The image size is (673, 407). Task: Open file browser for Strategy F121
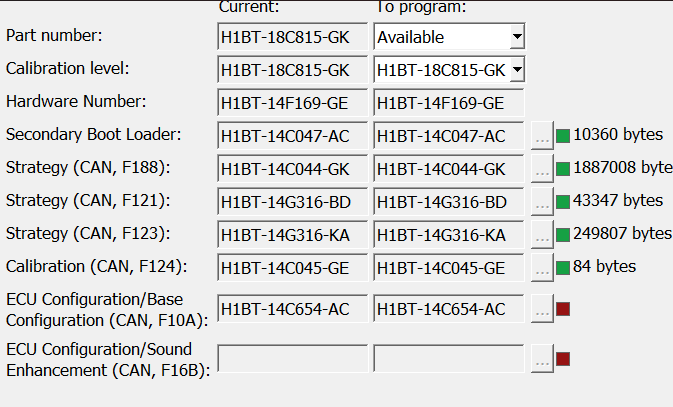(x=541, y=202)
